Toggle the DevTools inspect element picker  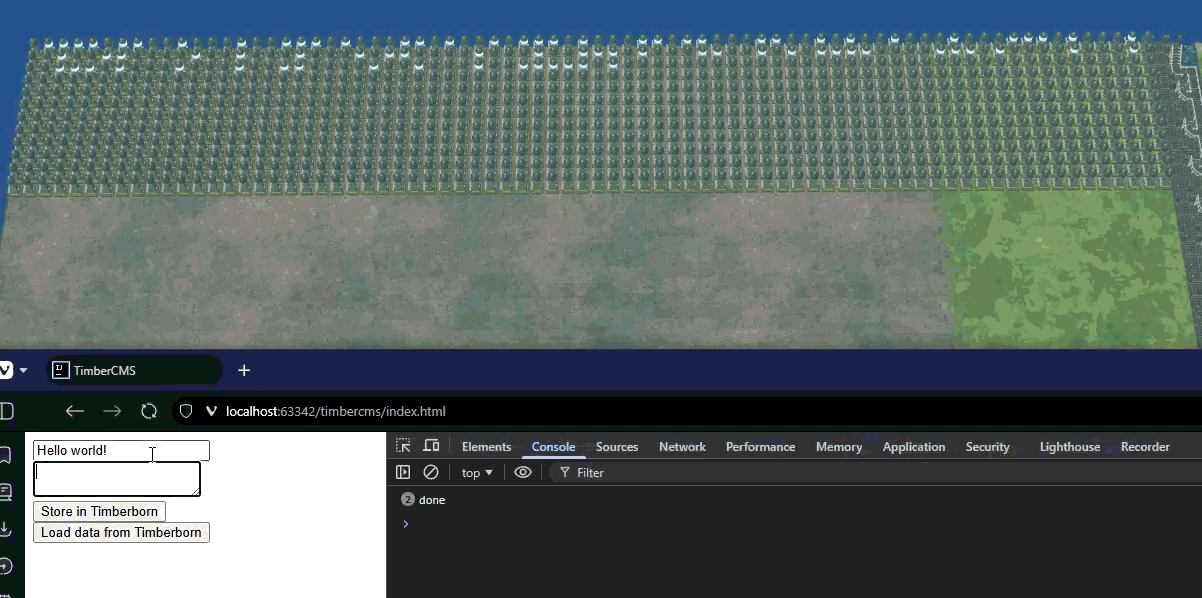click(403, 446)
